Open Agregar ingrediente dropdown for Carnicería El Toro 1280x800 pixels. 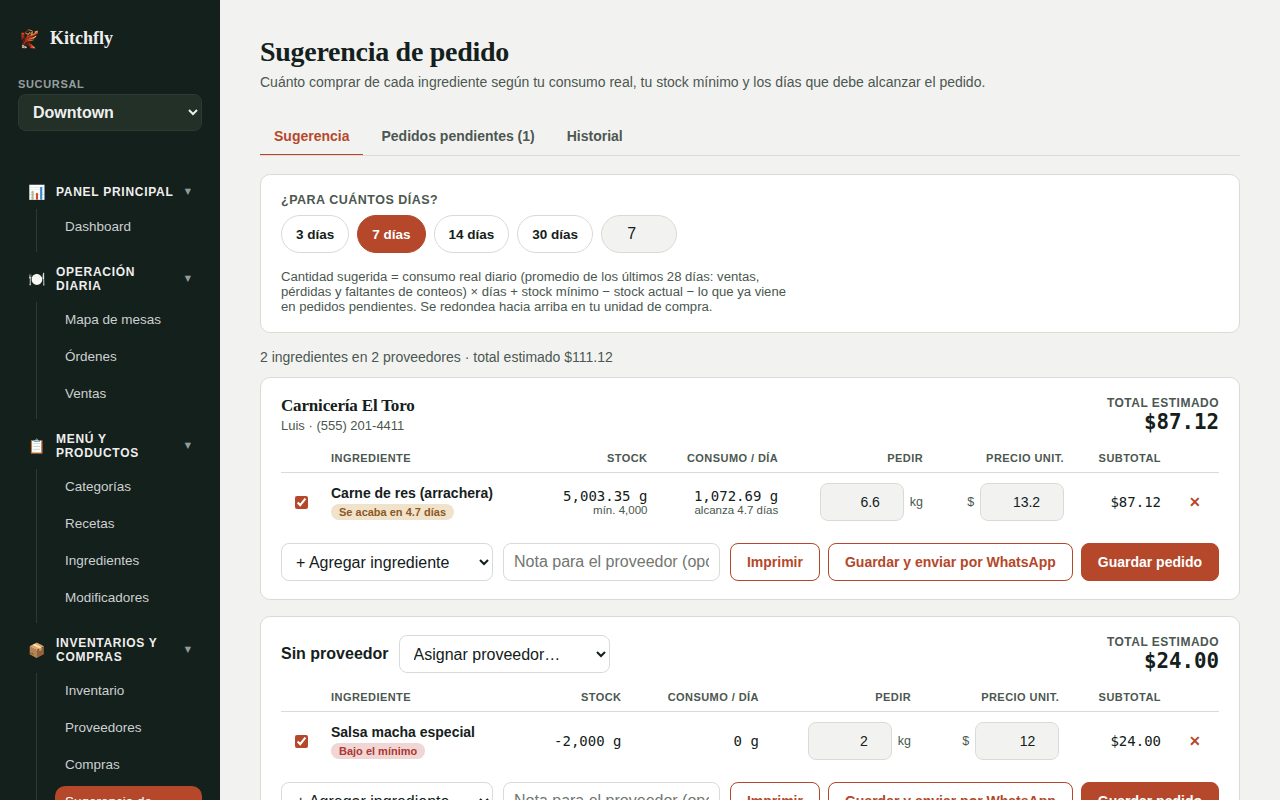point(387,562)
